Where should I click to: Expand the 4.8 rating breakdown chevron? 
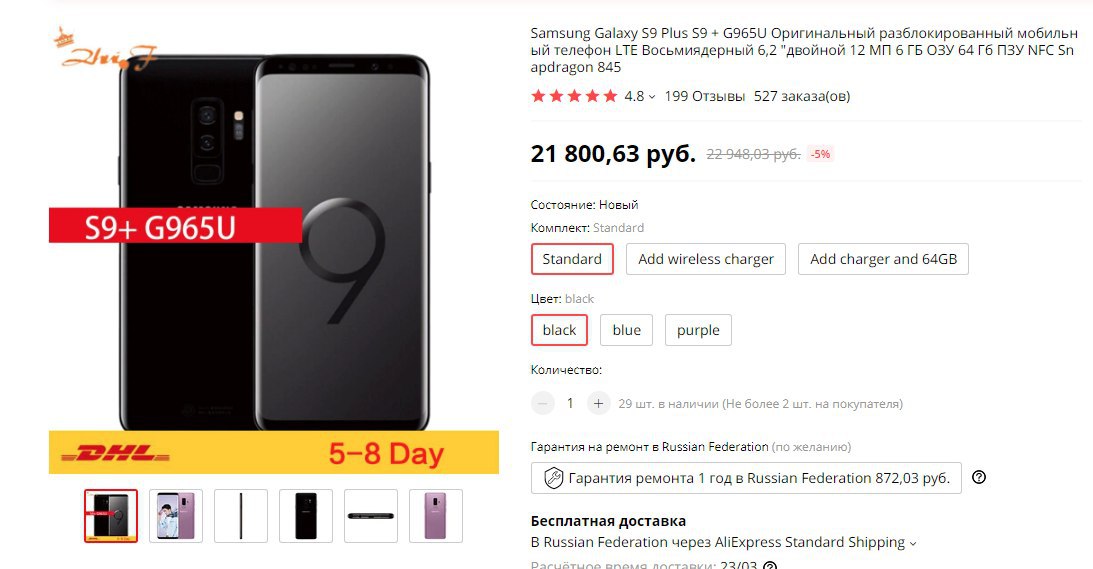652,97
